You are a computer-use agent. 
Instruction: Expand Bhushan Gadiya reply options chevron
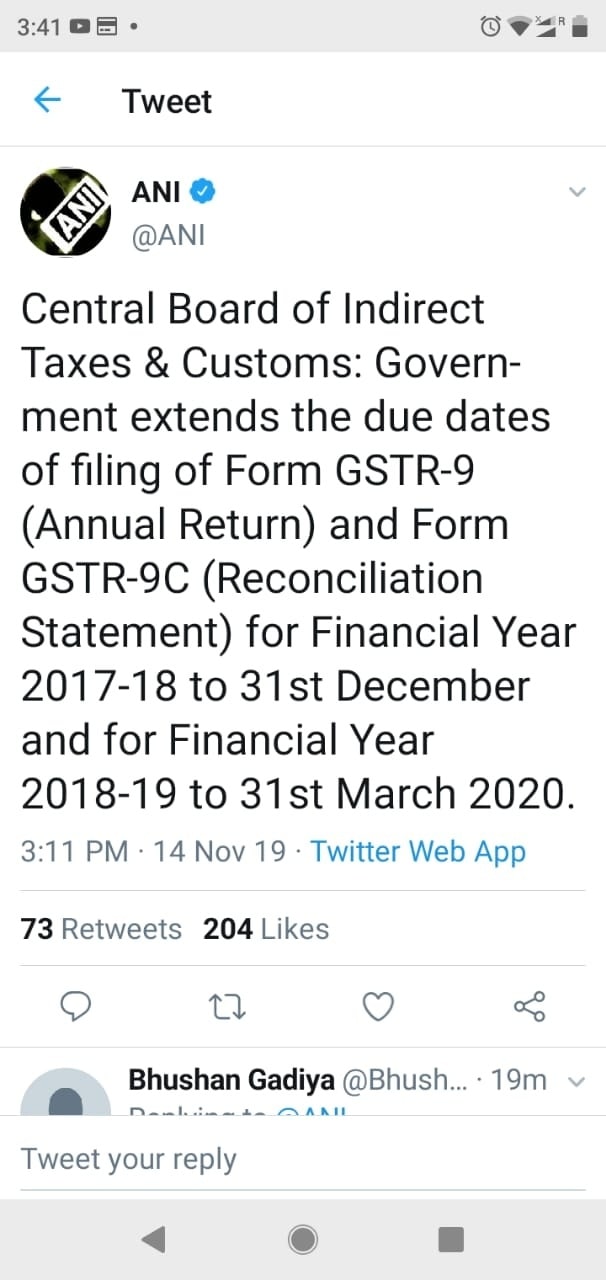(x=575, y=1081)
